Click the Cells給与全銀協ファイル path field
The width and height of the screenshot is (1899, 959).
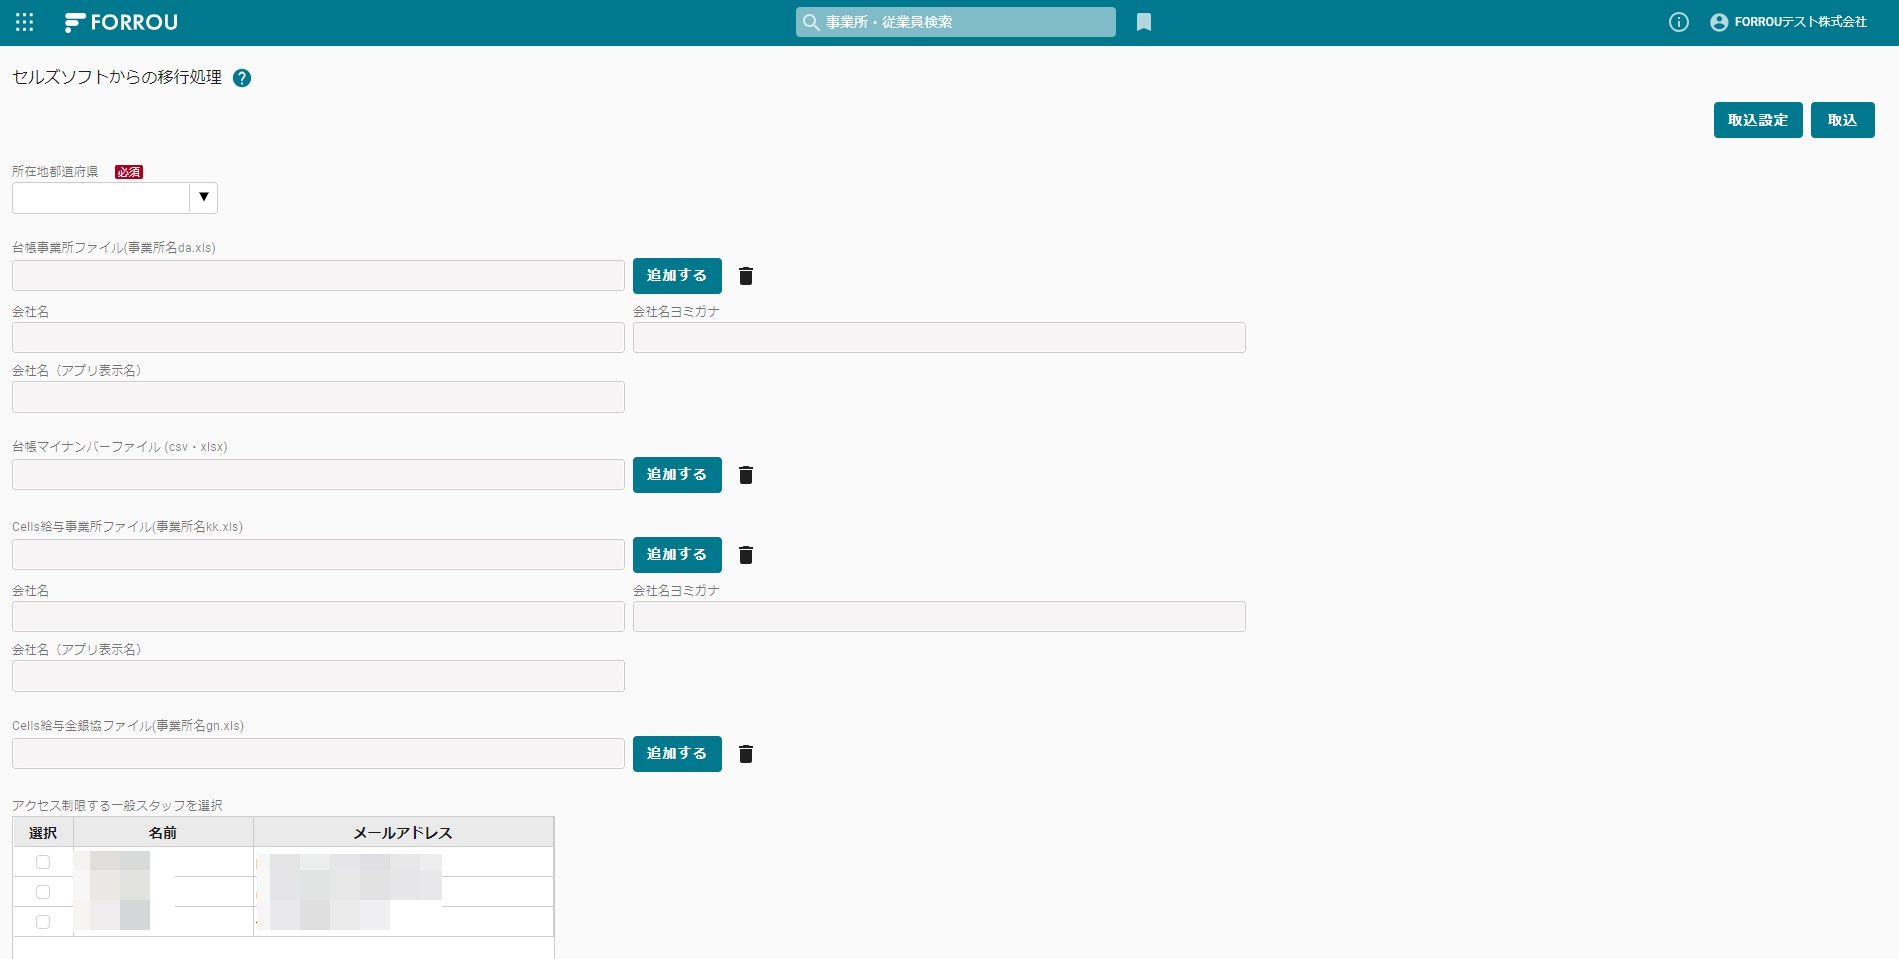pos(318,754)
